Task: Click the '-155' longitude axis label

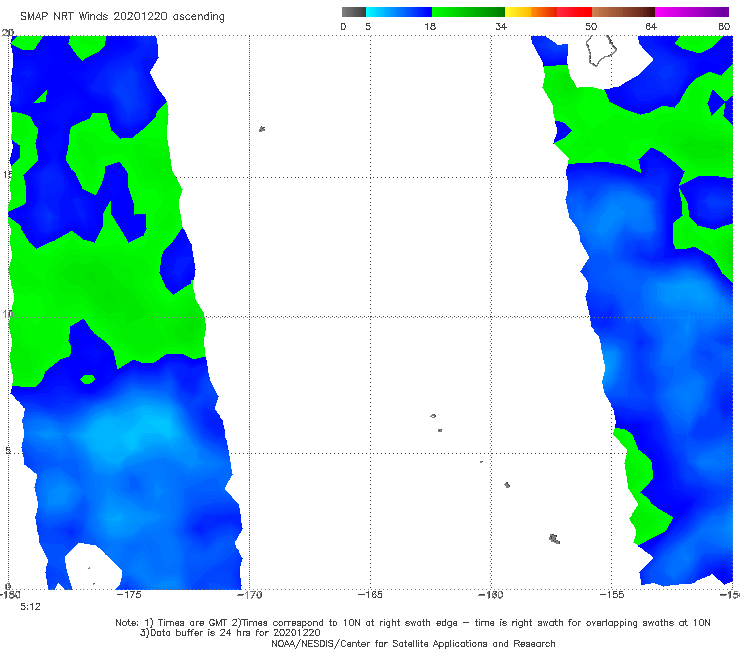Action: tap(612, 595)
